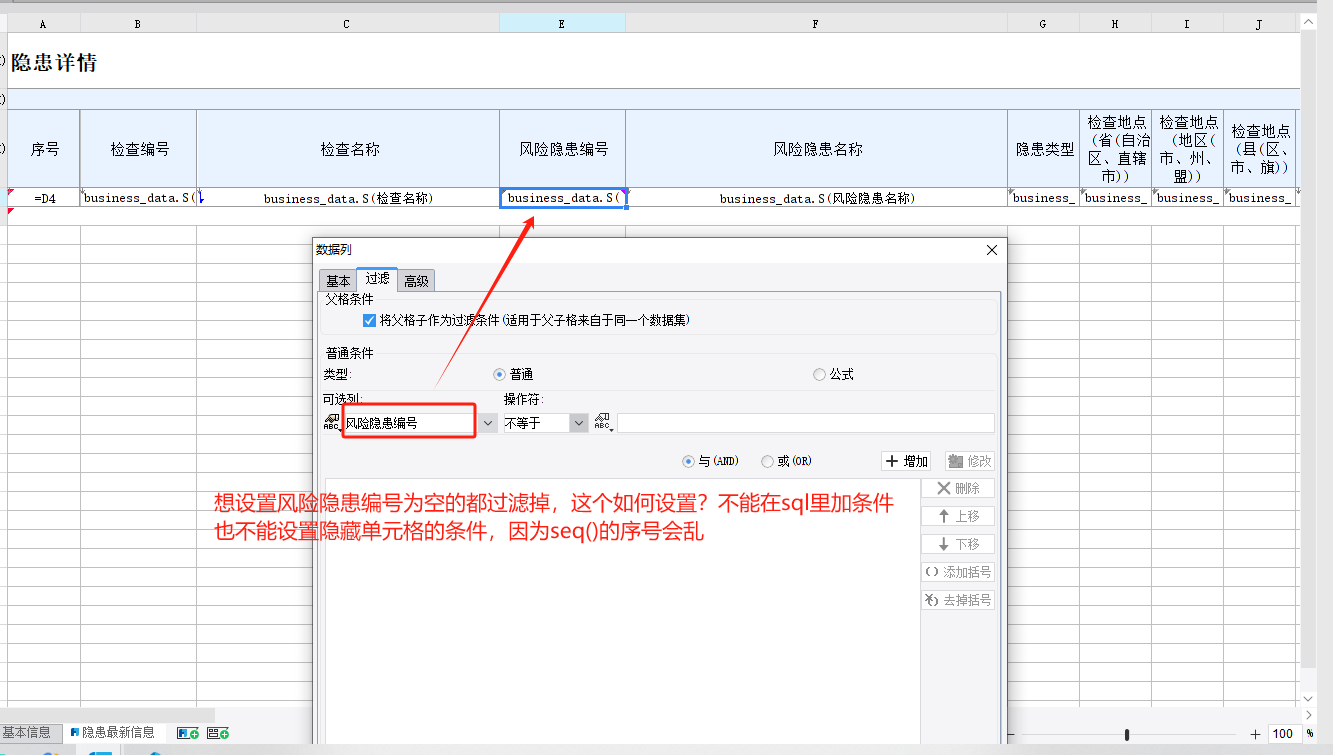The image size is (1333, 755).
Task: Select column J header
Action: pos(1259,23)
